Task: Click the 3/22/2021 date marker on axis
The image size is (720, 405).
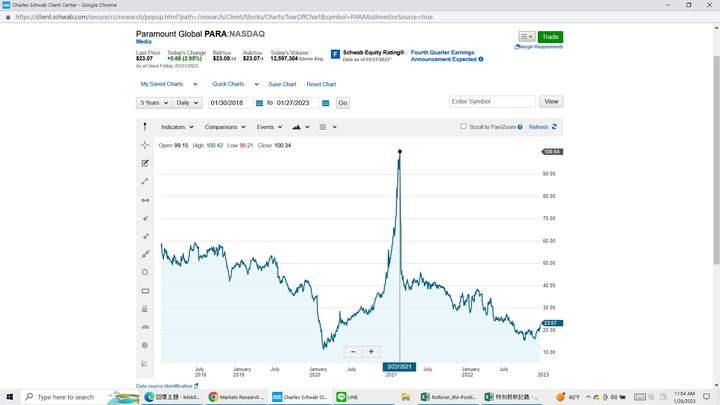Action: pyautogui.click(x=399, y=367)
